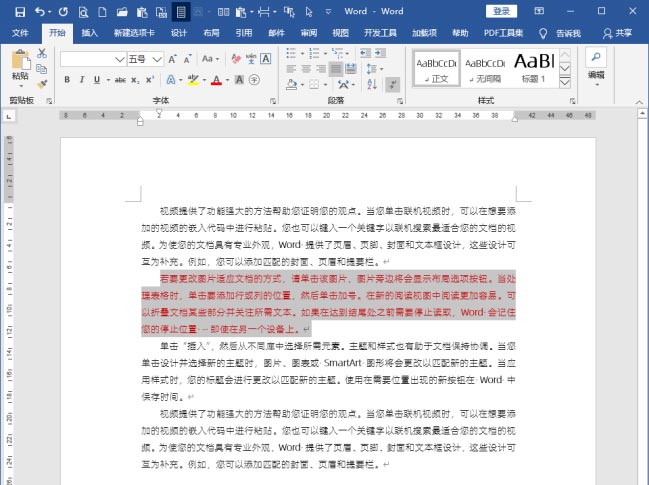Screen dimensions: 649x485
Task: Apply yellow text highlight color
Action: 193,80
